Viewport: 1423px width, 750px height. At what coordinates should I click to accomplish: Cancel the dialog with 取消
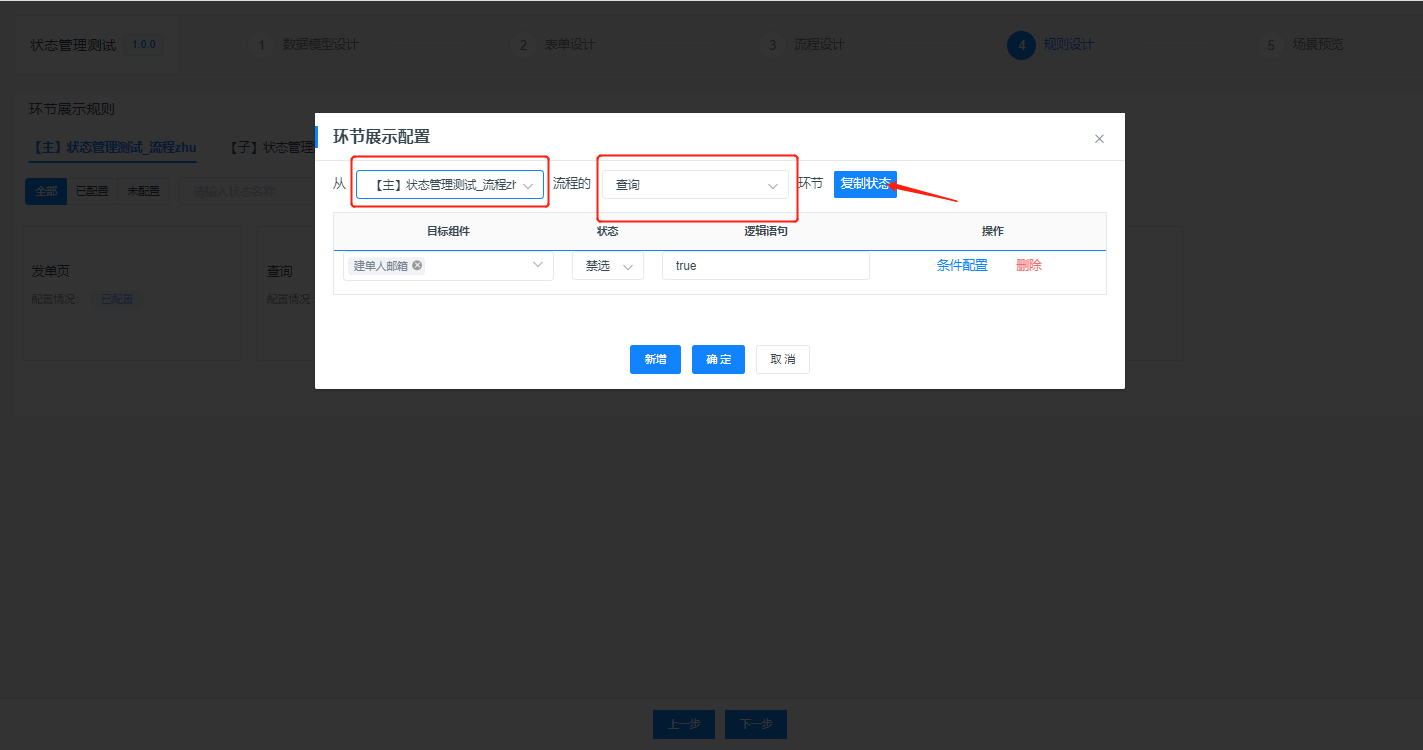pyautogui.click(x=783, y=359)
